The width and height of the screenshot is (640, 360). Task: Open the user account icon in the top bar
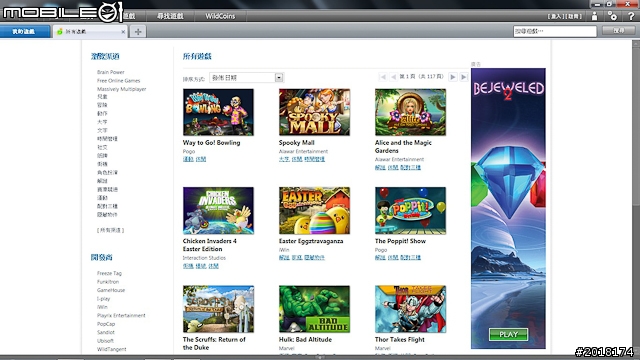tap(594, 16)
